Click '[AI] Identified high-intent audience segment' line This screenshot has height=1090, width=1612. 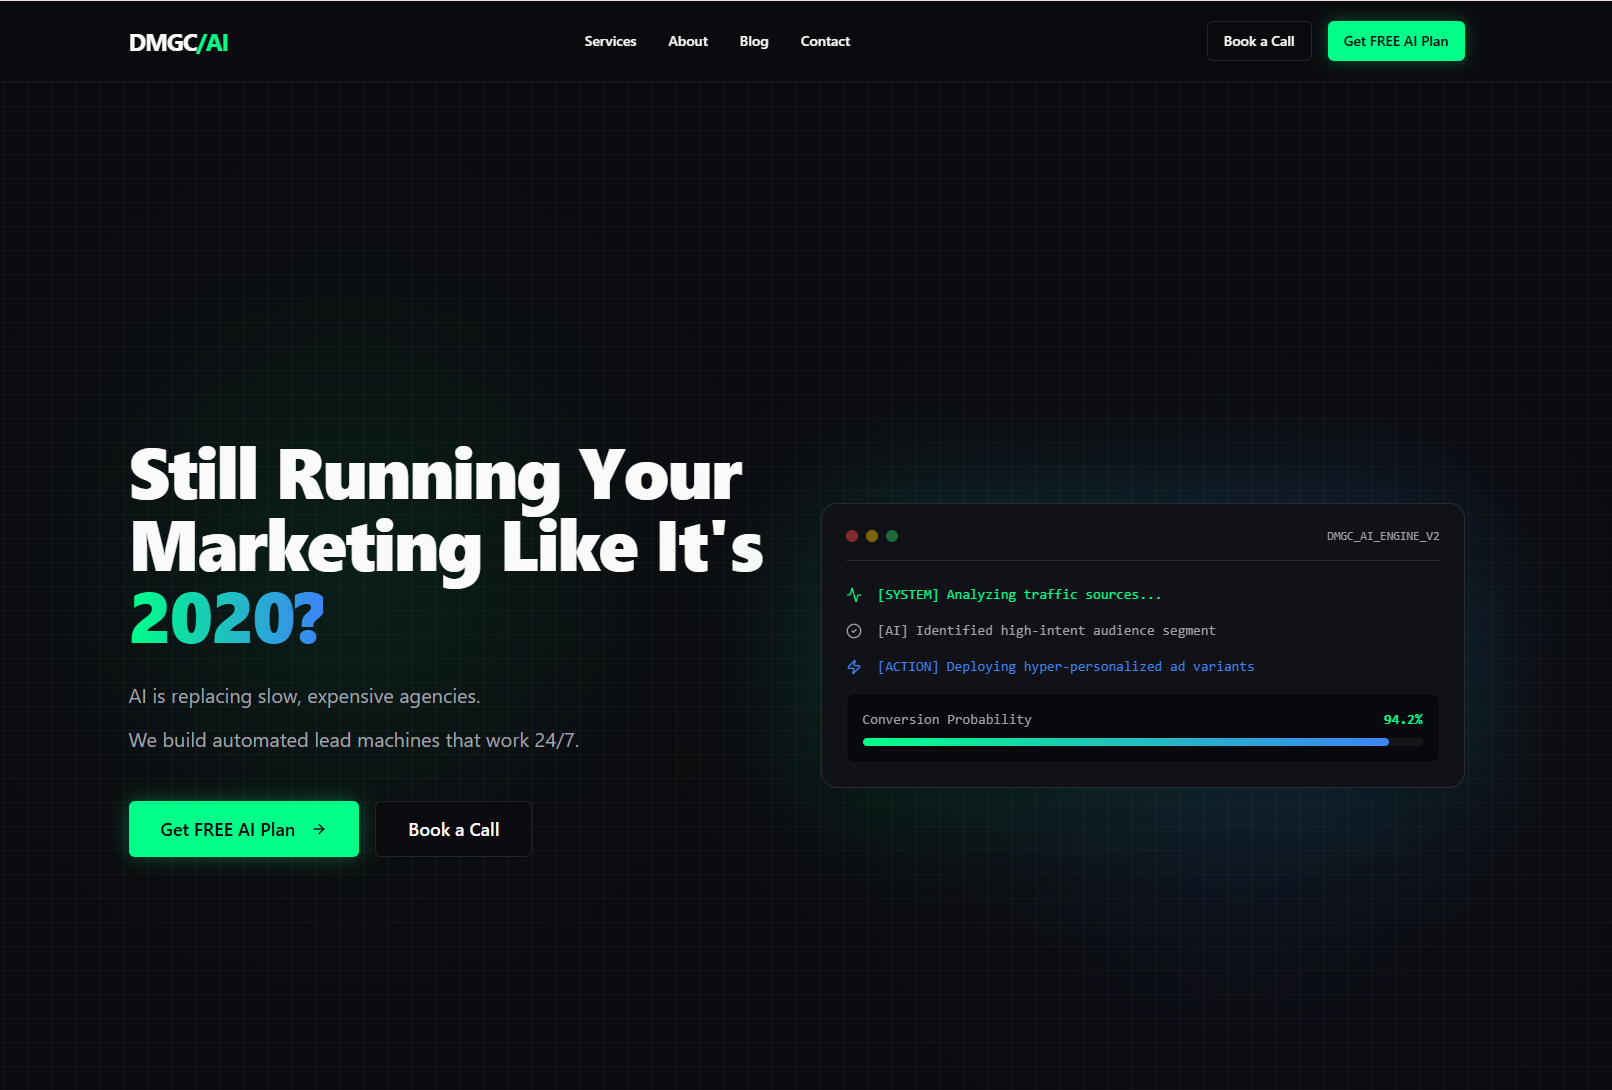click(1046, 631)
